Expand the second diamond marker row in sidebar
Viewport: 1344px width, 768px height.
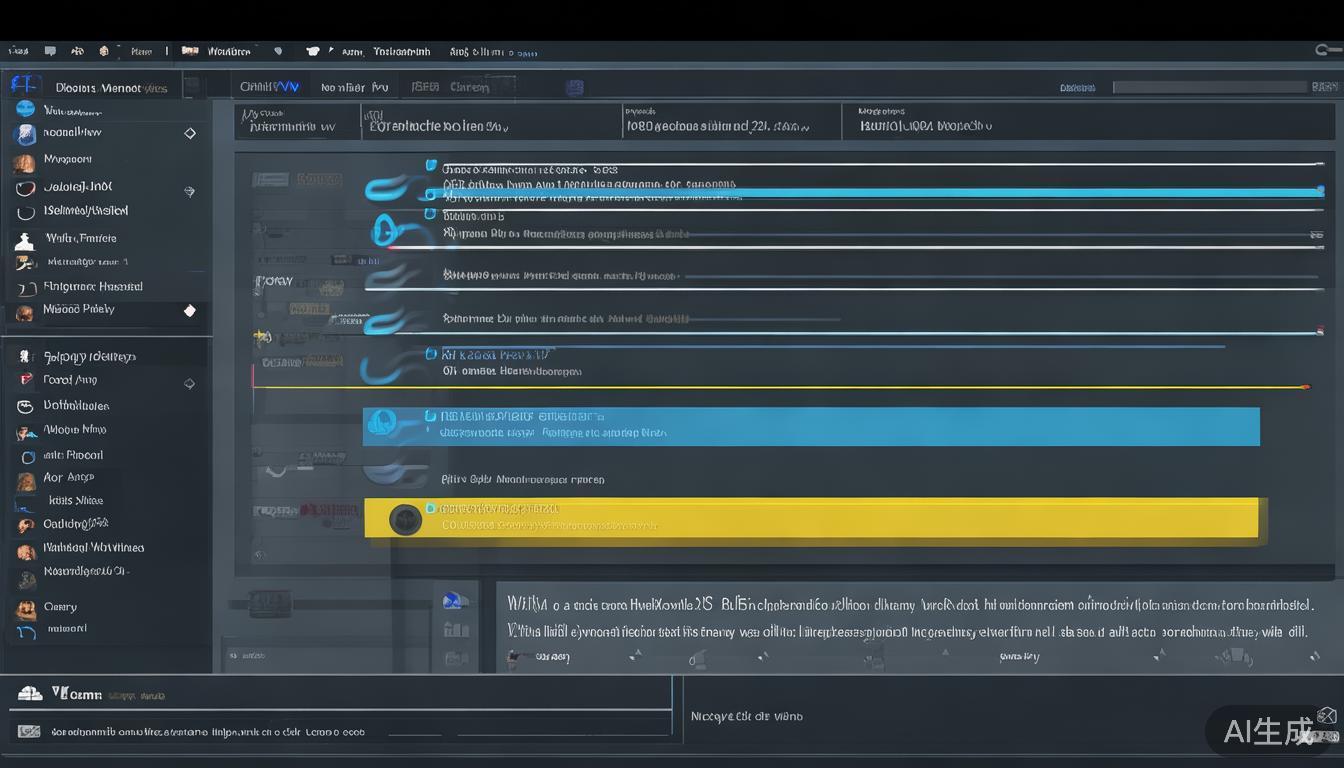(189, 191)
